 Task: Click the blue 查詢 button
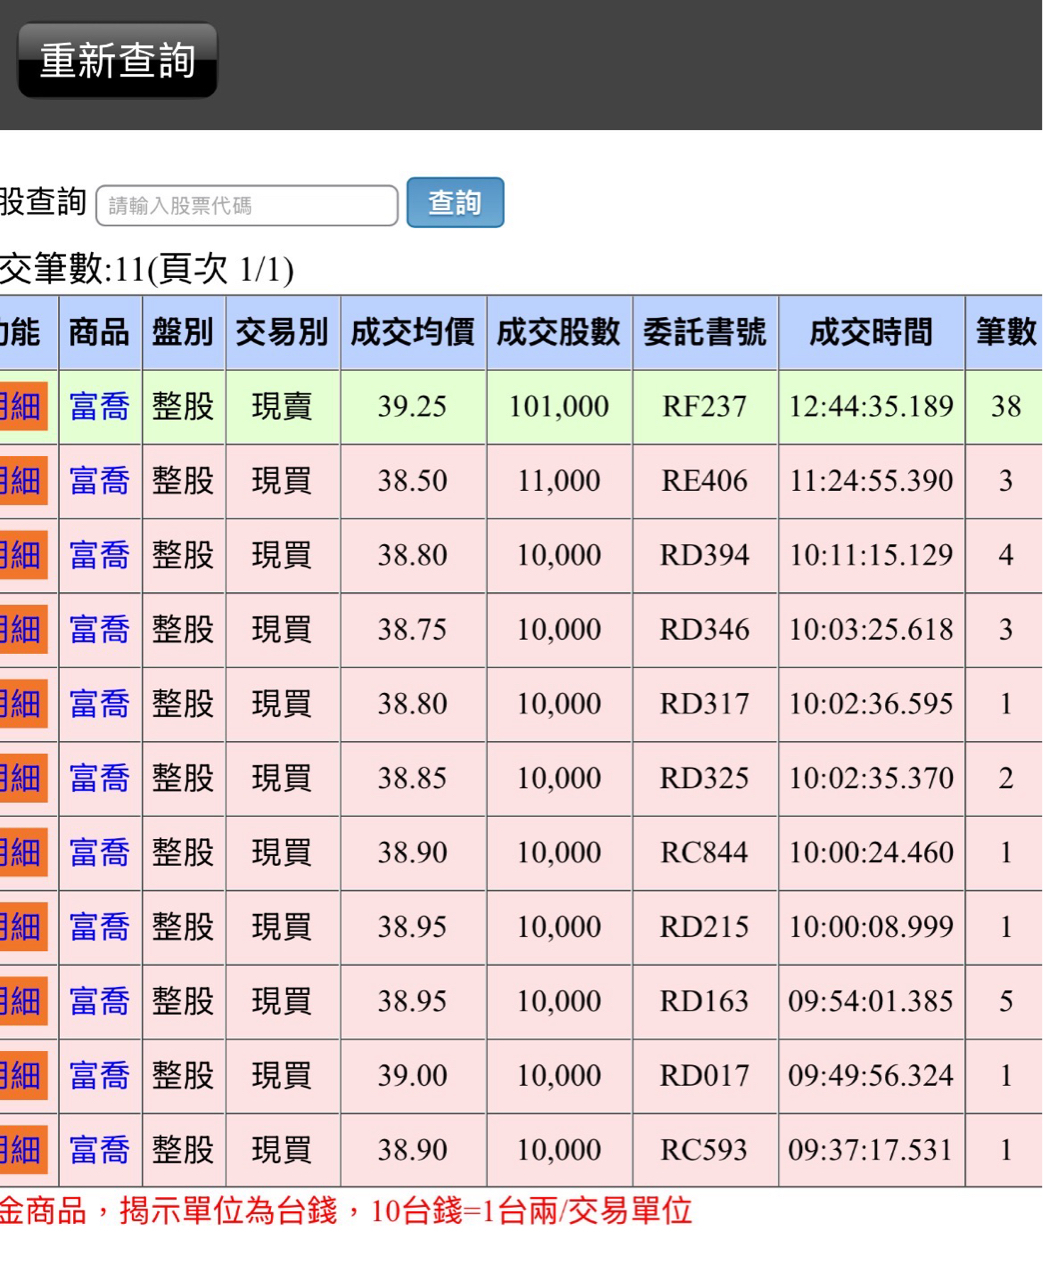pos(455,203)
